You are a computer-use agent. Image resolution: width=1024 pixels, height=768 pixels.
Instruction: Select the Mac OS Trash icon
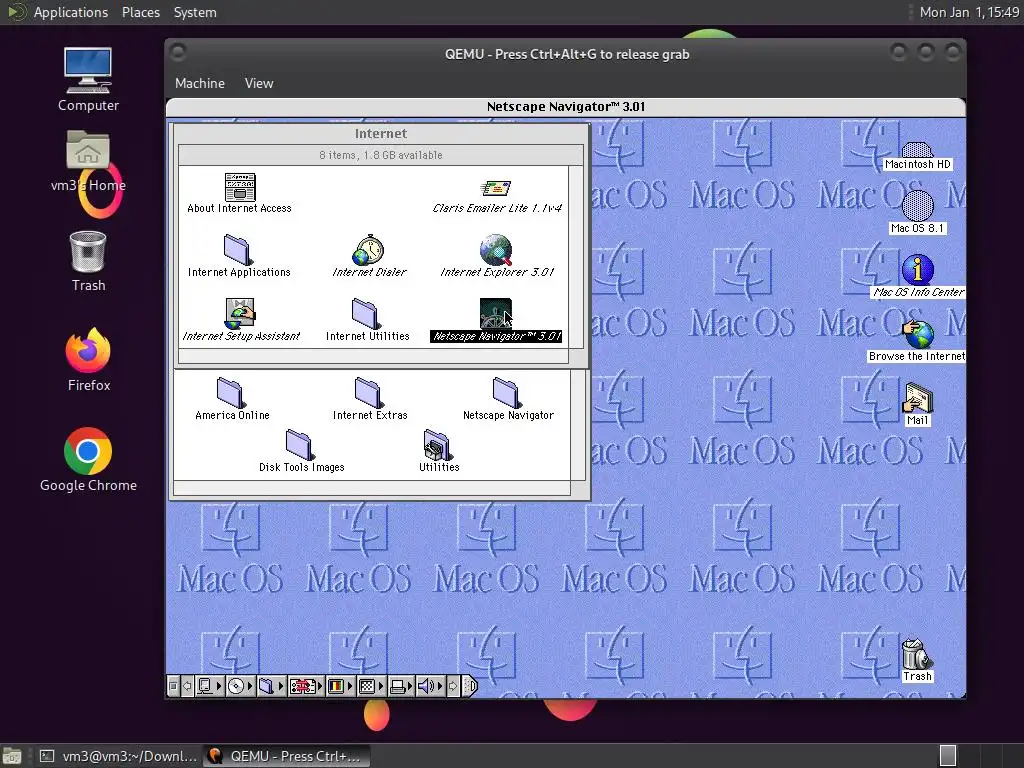tap(916, 654)
